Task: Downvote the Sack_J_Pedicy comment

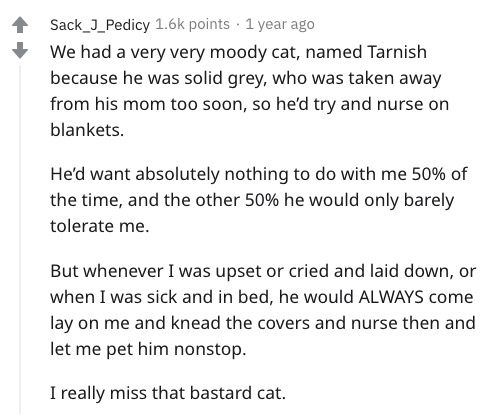Action: pyautogui.click(x=20, y=50)
